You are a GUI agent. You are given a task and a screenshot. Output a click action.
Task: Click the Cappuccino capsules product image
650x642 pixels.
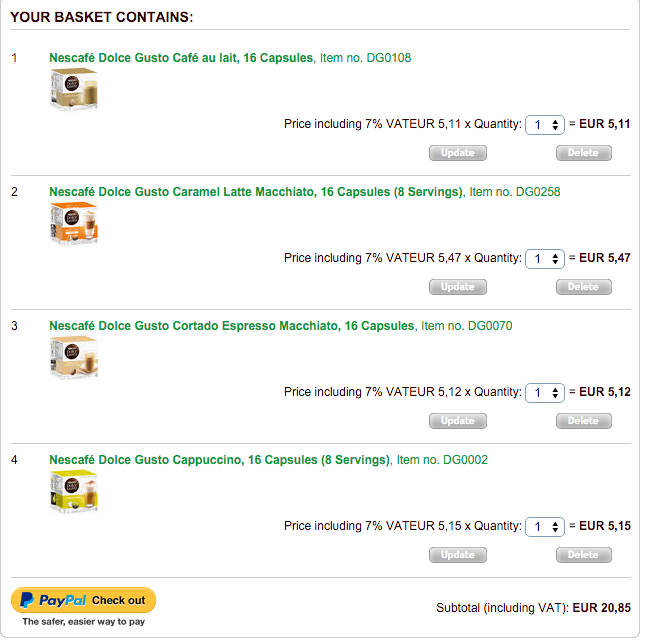pyautogui.click(x=74, y=491)
